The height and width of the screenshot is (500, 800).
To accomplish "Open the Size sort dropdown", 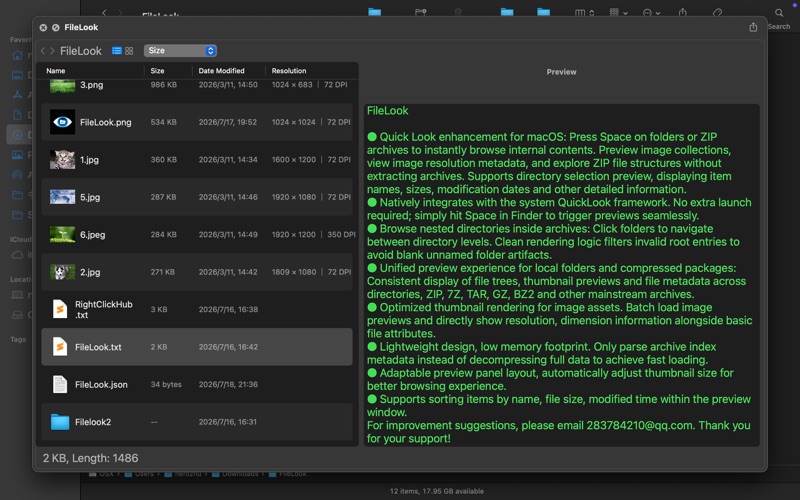I will tap(180, 51).
